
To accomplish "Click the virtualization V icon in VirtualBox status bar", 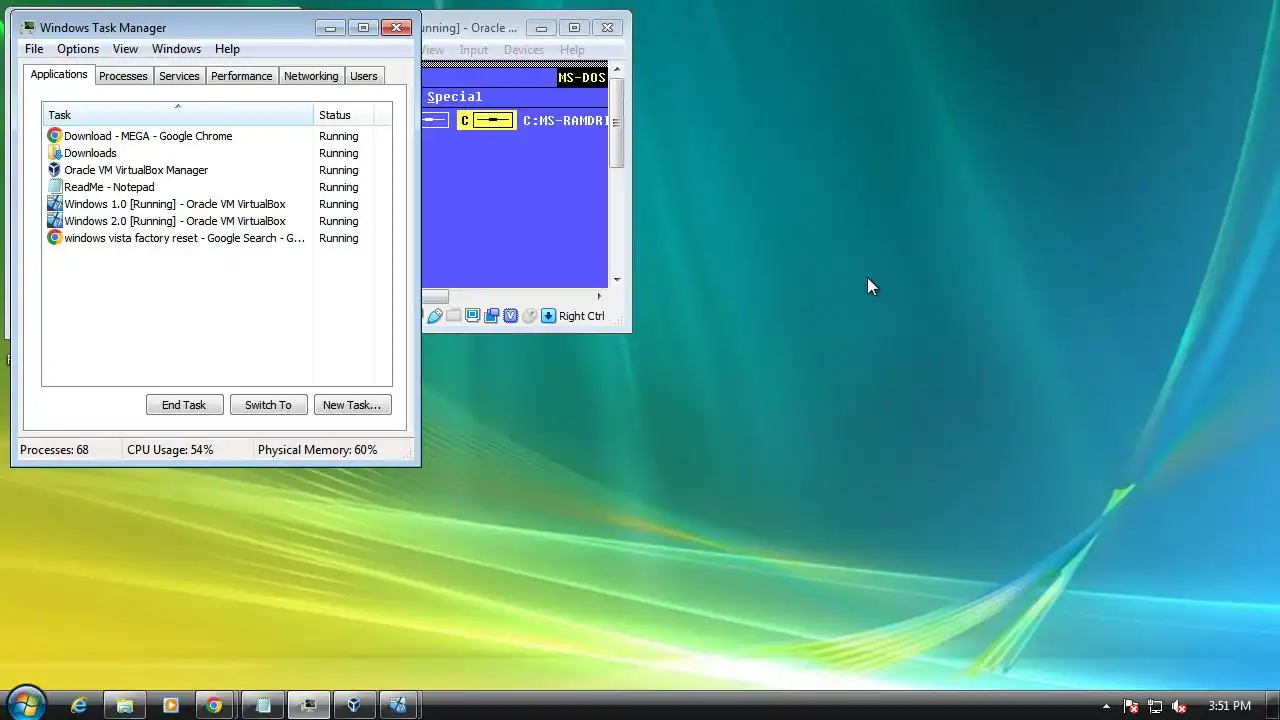I will [x=511, y=316].
